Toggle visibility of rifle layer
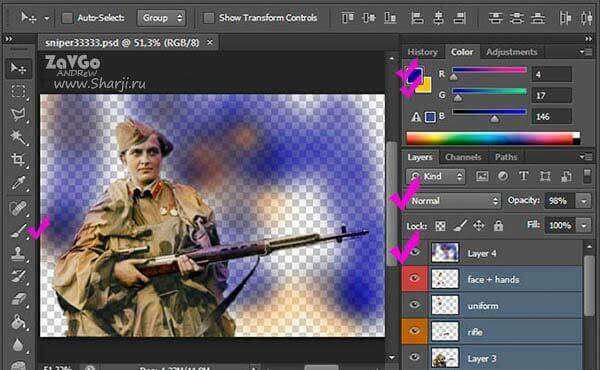 coord(414,331)
